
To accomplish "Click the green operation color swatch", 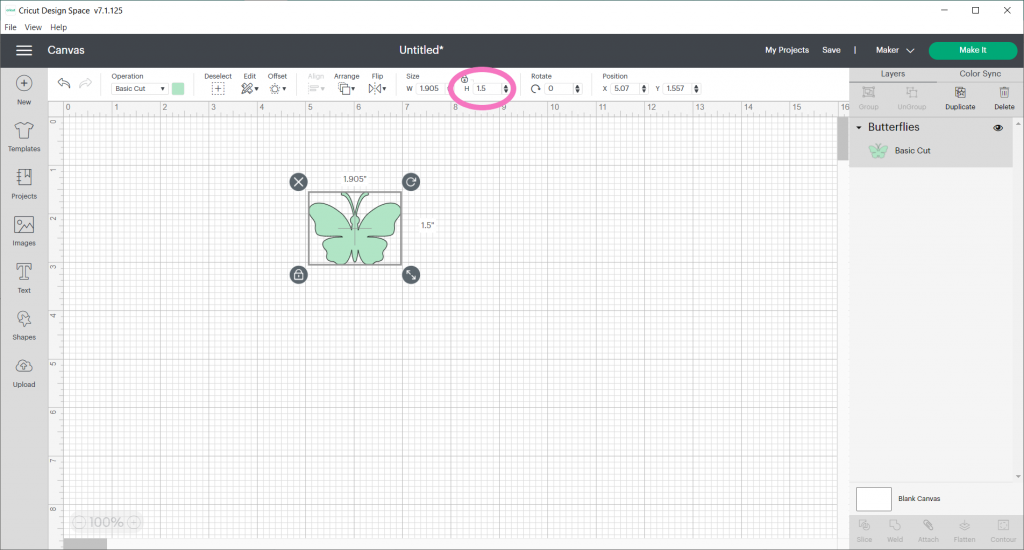I will (x=178, y=89).
